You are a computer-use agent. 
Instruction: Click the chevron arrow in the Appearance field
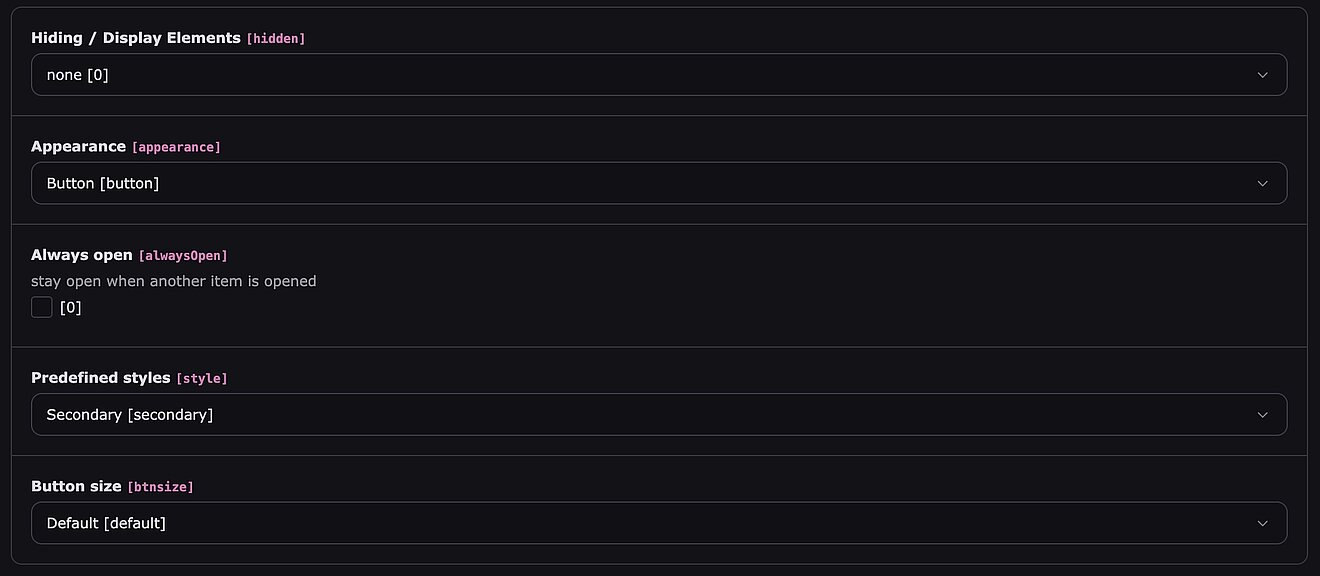(1262, 183)
